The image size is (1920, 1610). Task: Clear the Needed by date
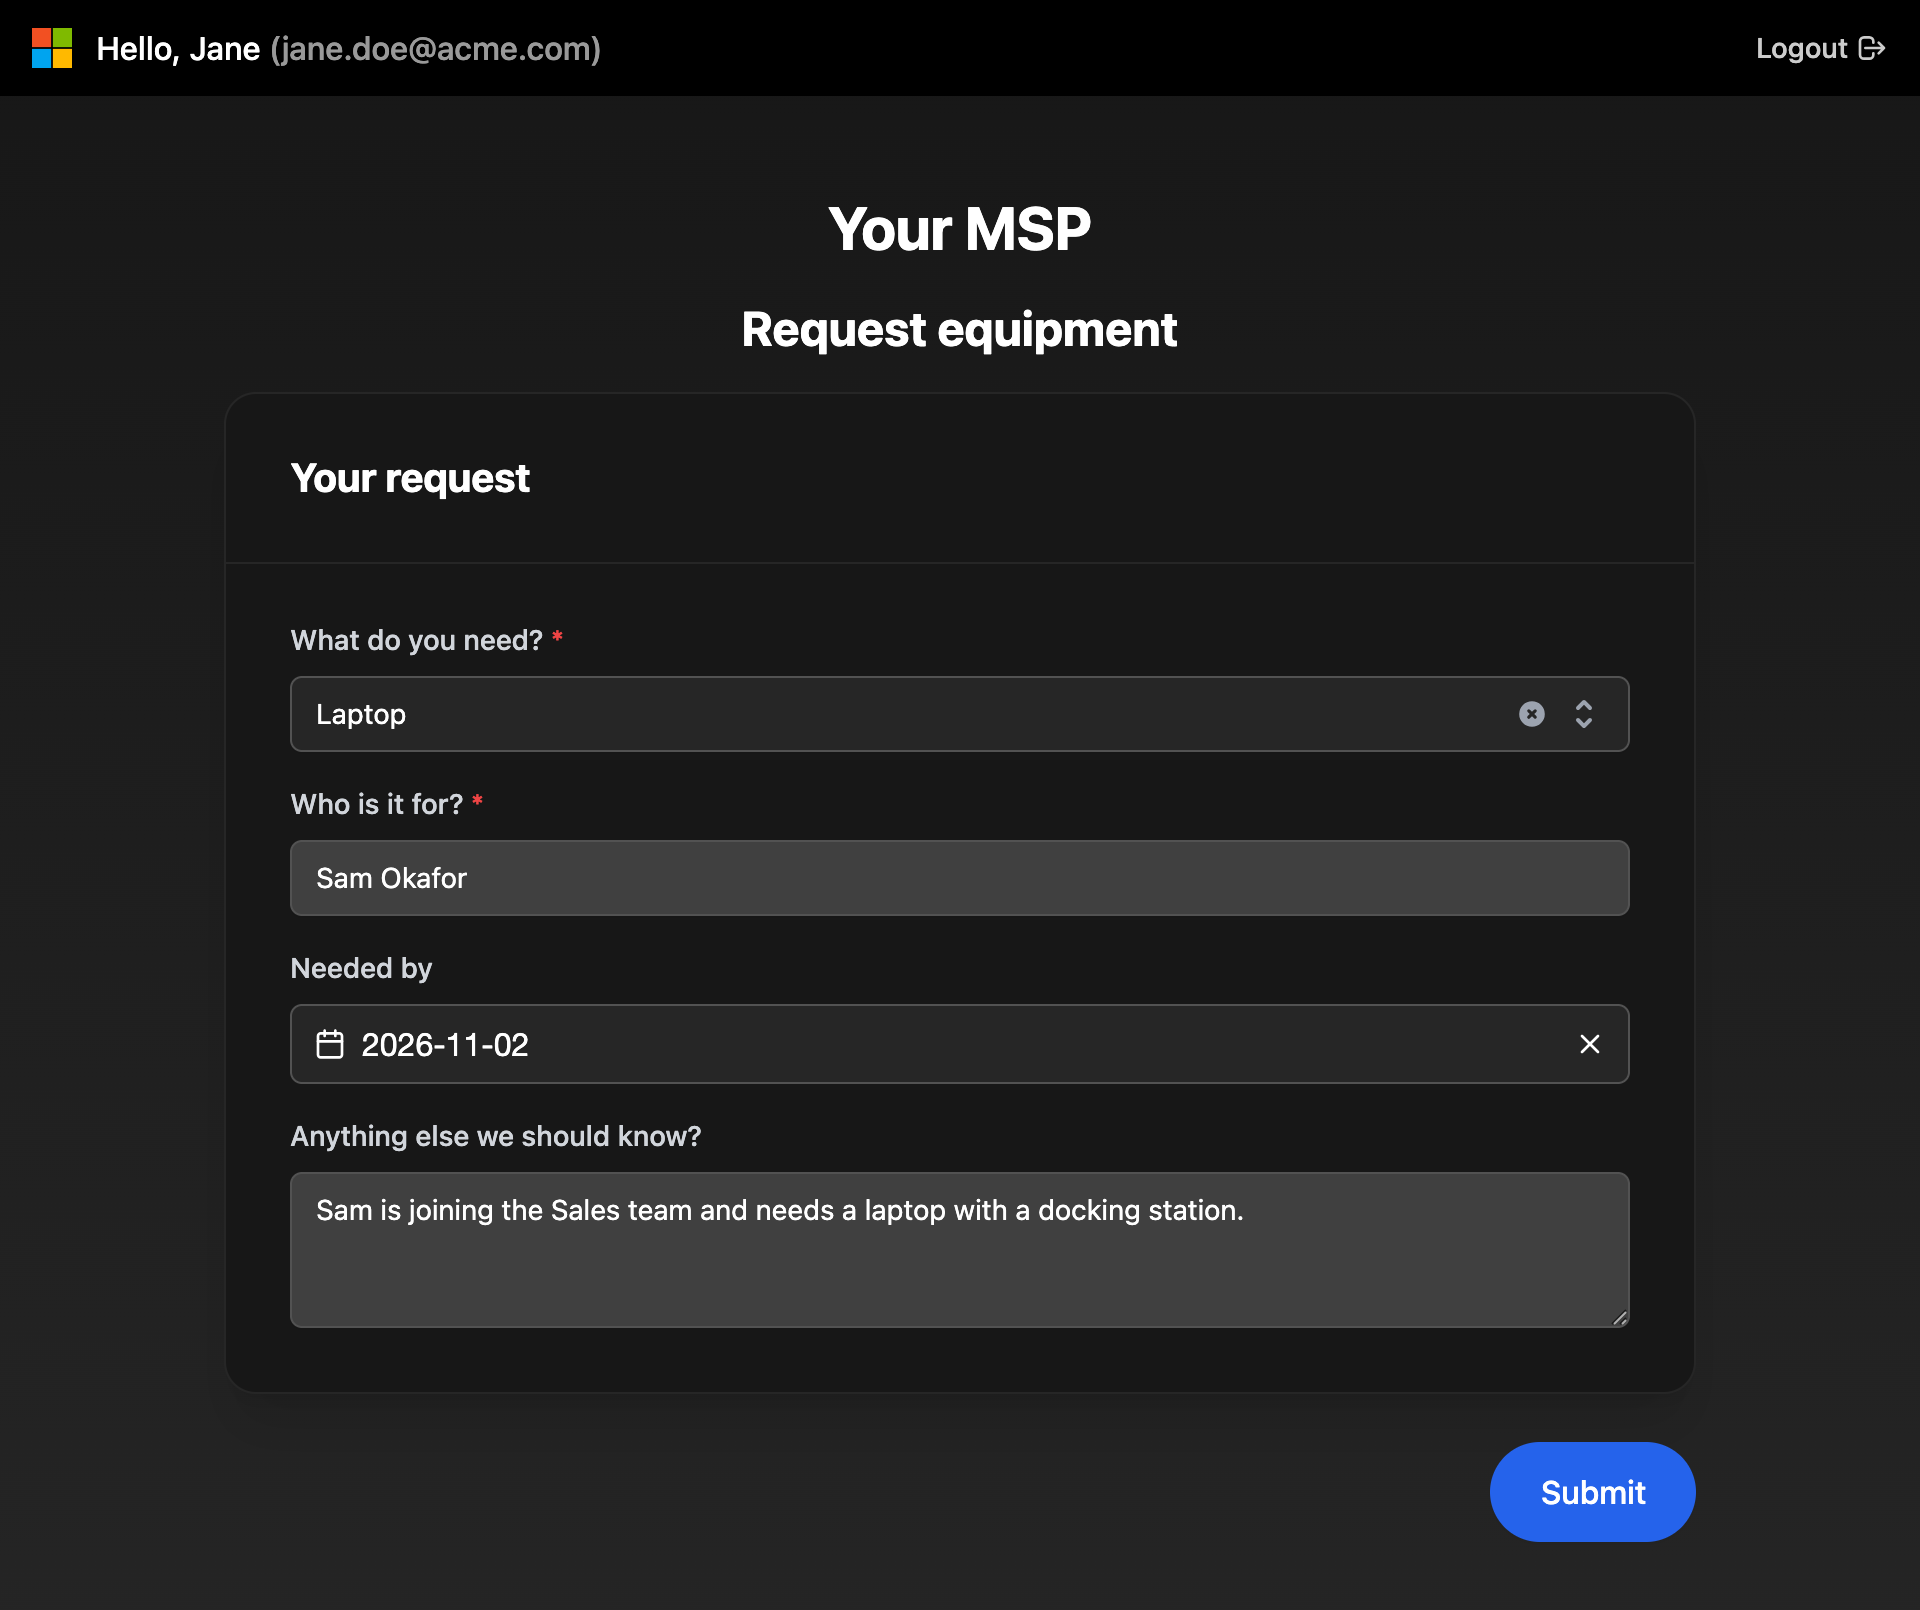(1590, 1044)
